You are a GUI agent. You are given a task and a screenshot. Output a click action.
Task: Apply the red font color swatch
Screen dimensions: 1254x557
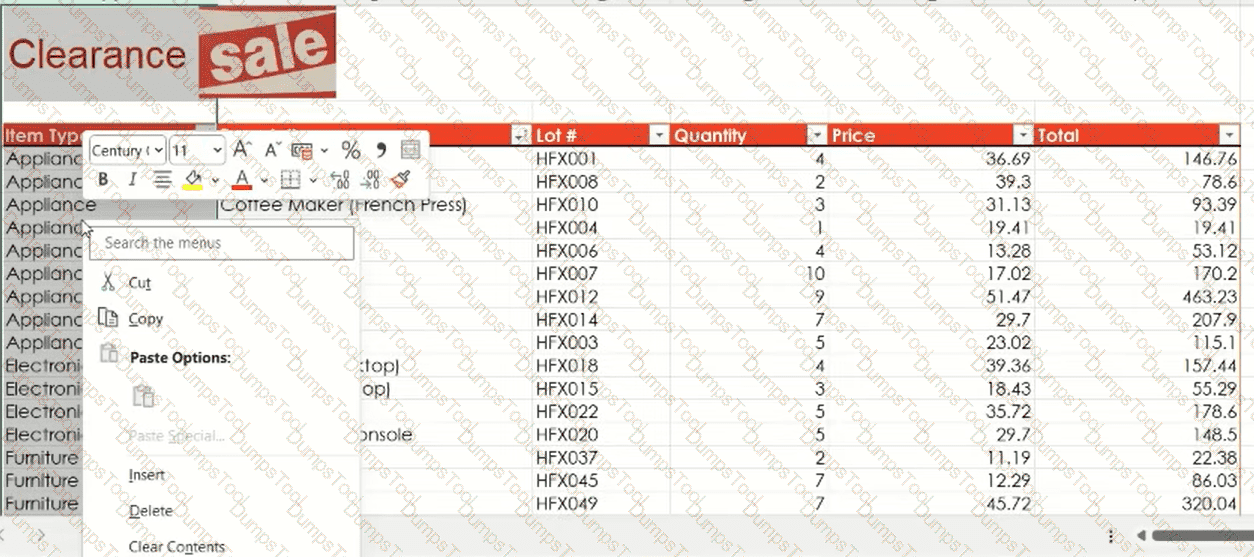241,180
